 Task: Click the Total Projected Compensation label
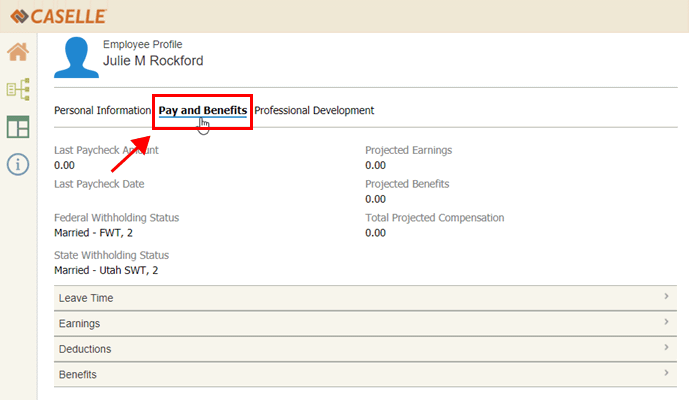[x=434, y=218]
